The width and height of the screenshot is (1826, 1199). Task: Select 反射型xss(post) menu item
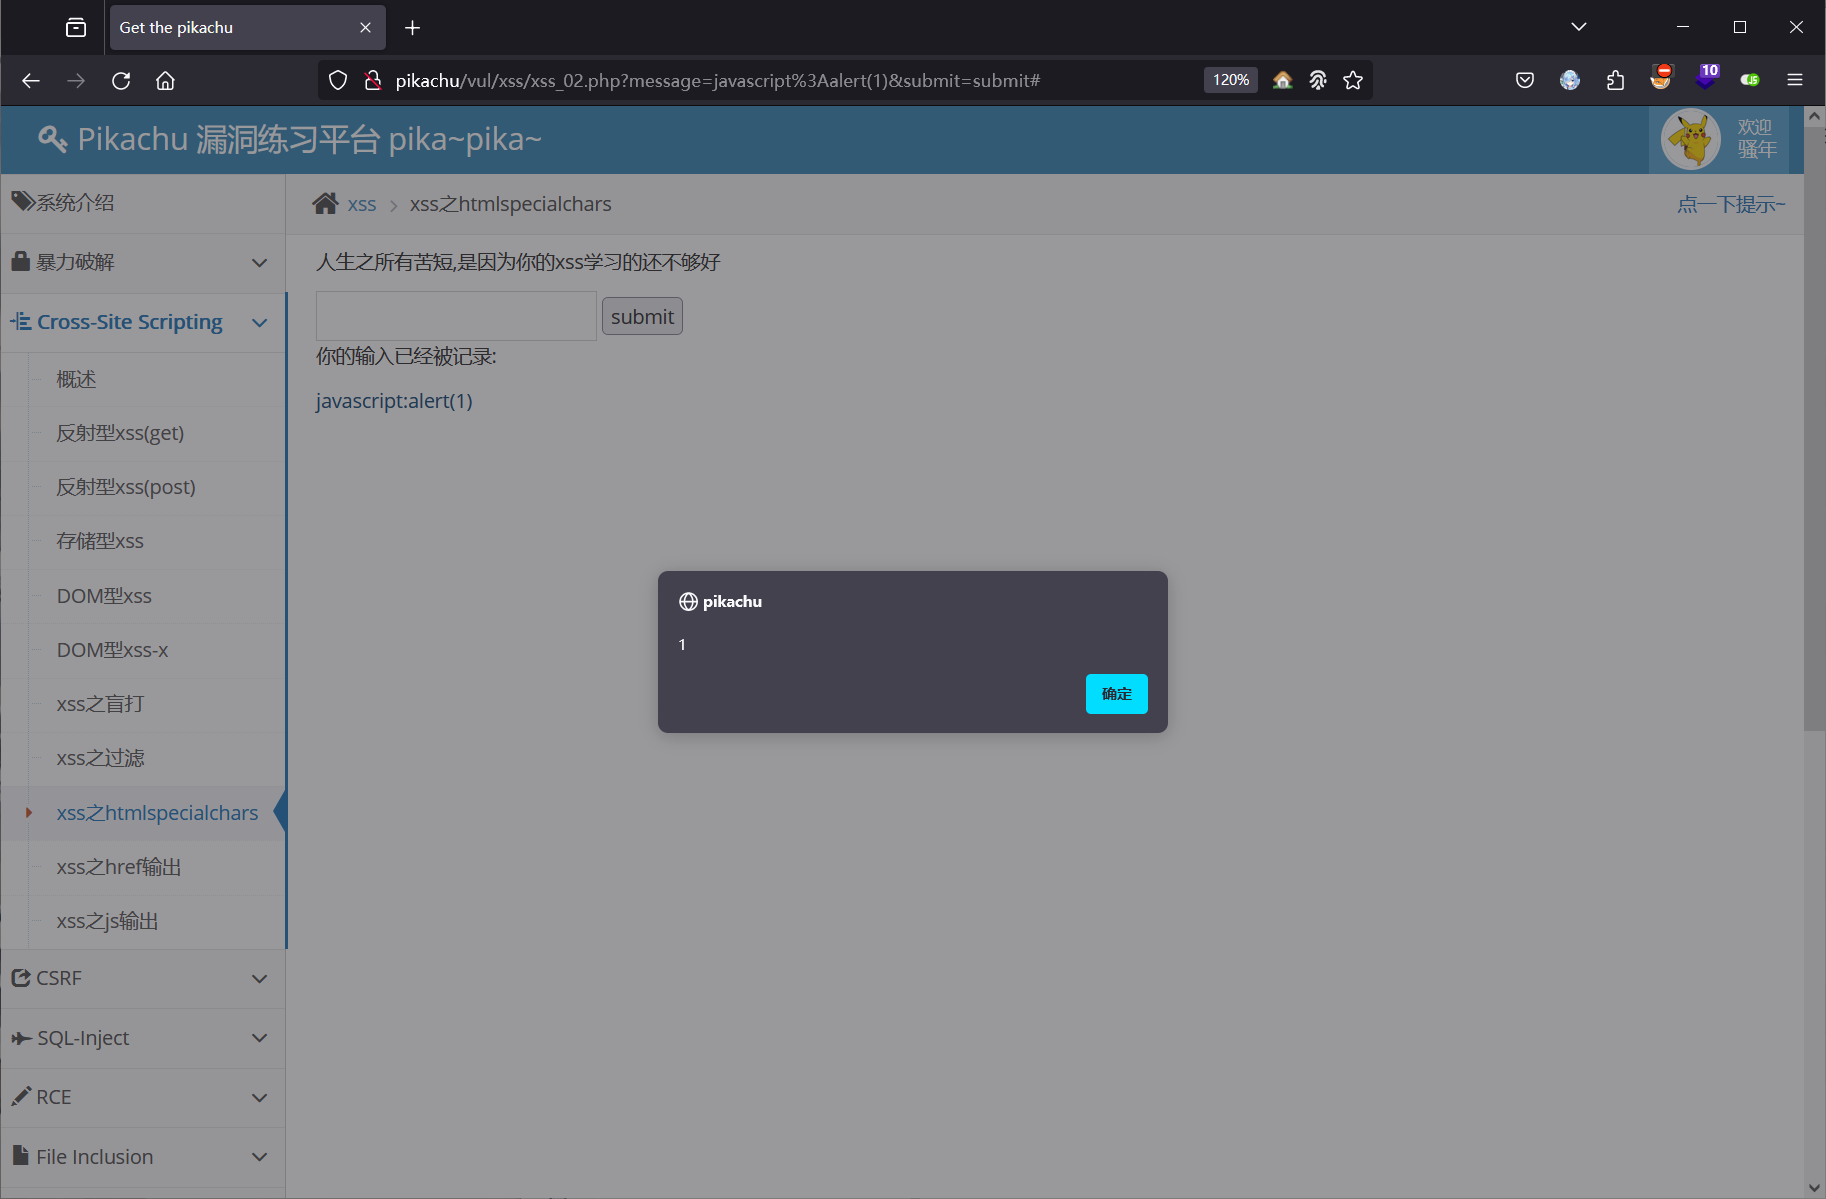(x=126, y=487)
